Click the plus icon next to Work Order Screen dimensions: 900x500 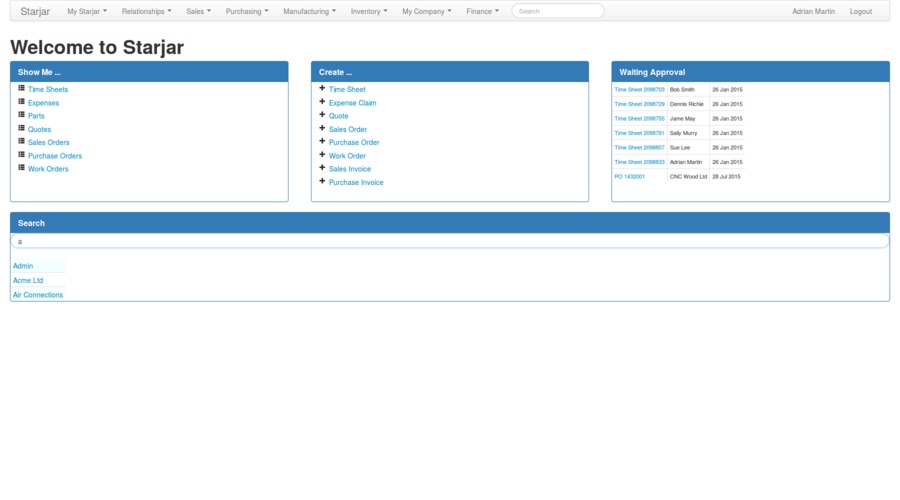click(322, 155)
